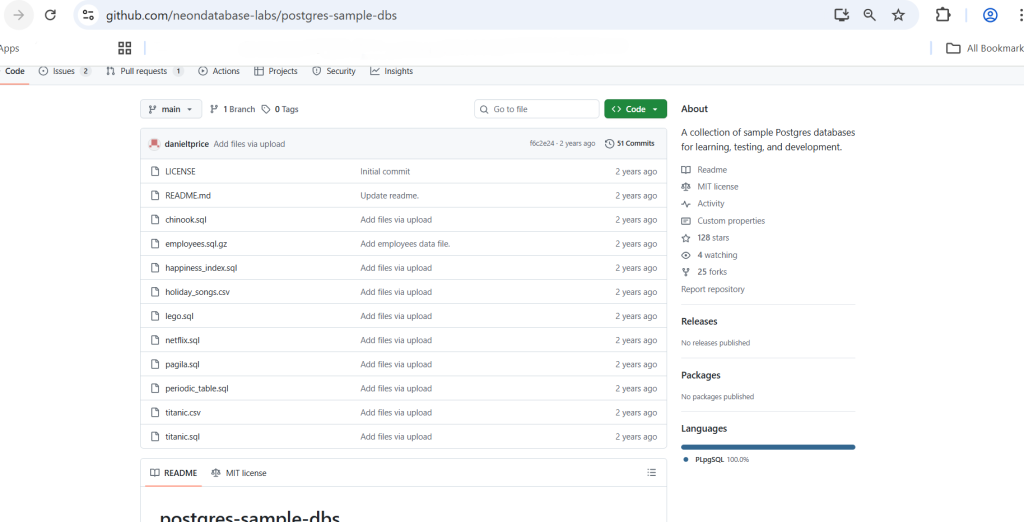View site information icon beside URL
This screenshot has height=522, width=1024.
tap(88, 15)
